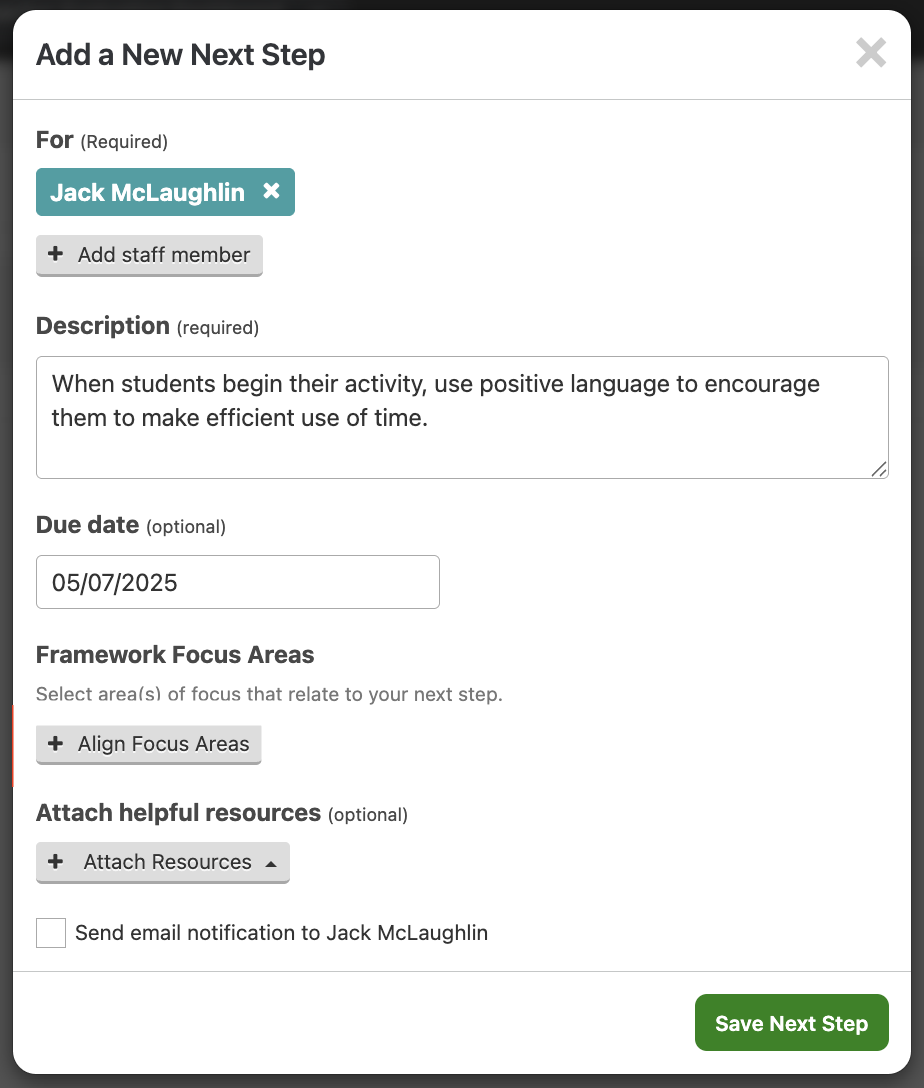This screenshot has width=924, height=1088.
Task: Click the Description (required) label
Action: (x=147, y=326)
